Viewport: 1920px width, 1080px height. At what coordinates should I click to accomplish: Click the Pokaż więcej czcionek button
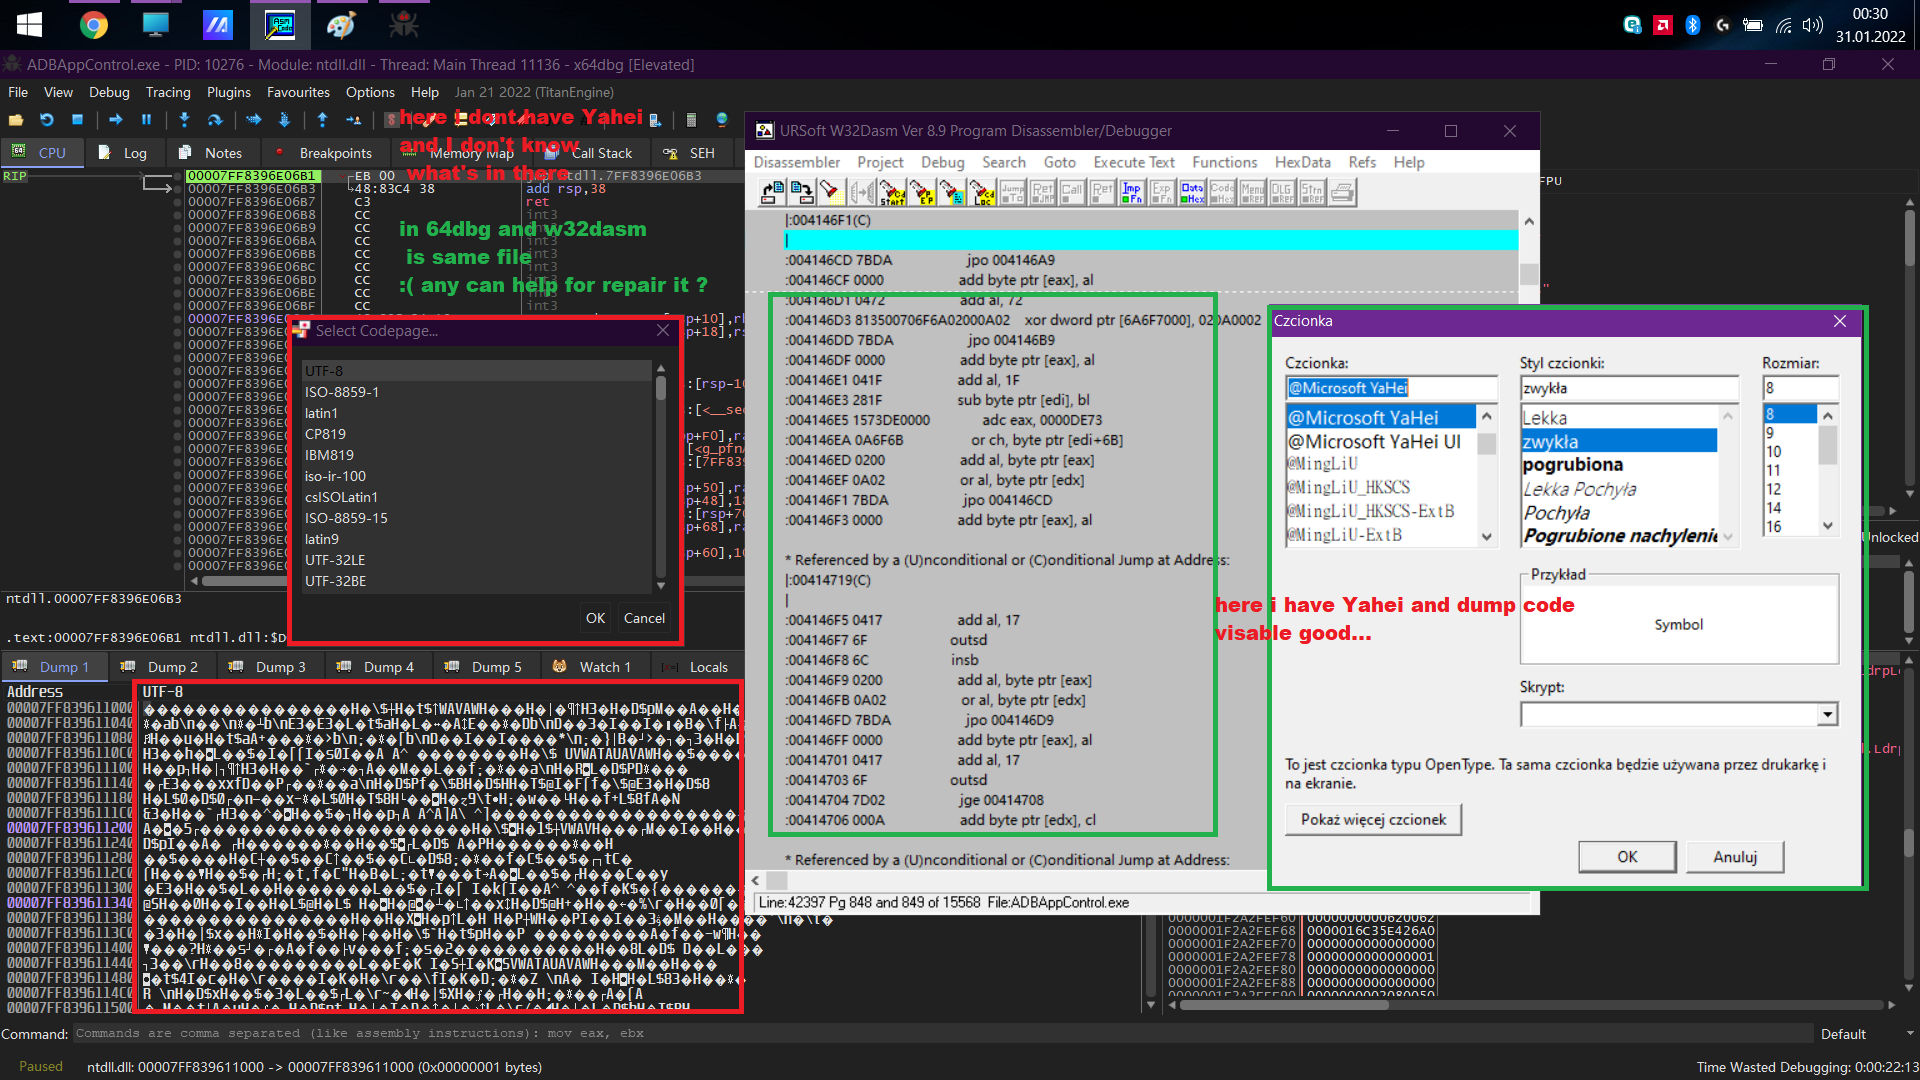pos(1372,819)
